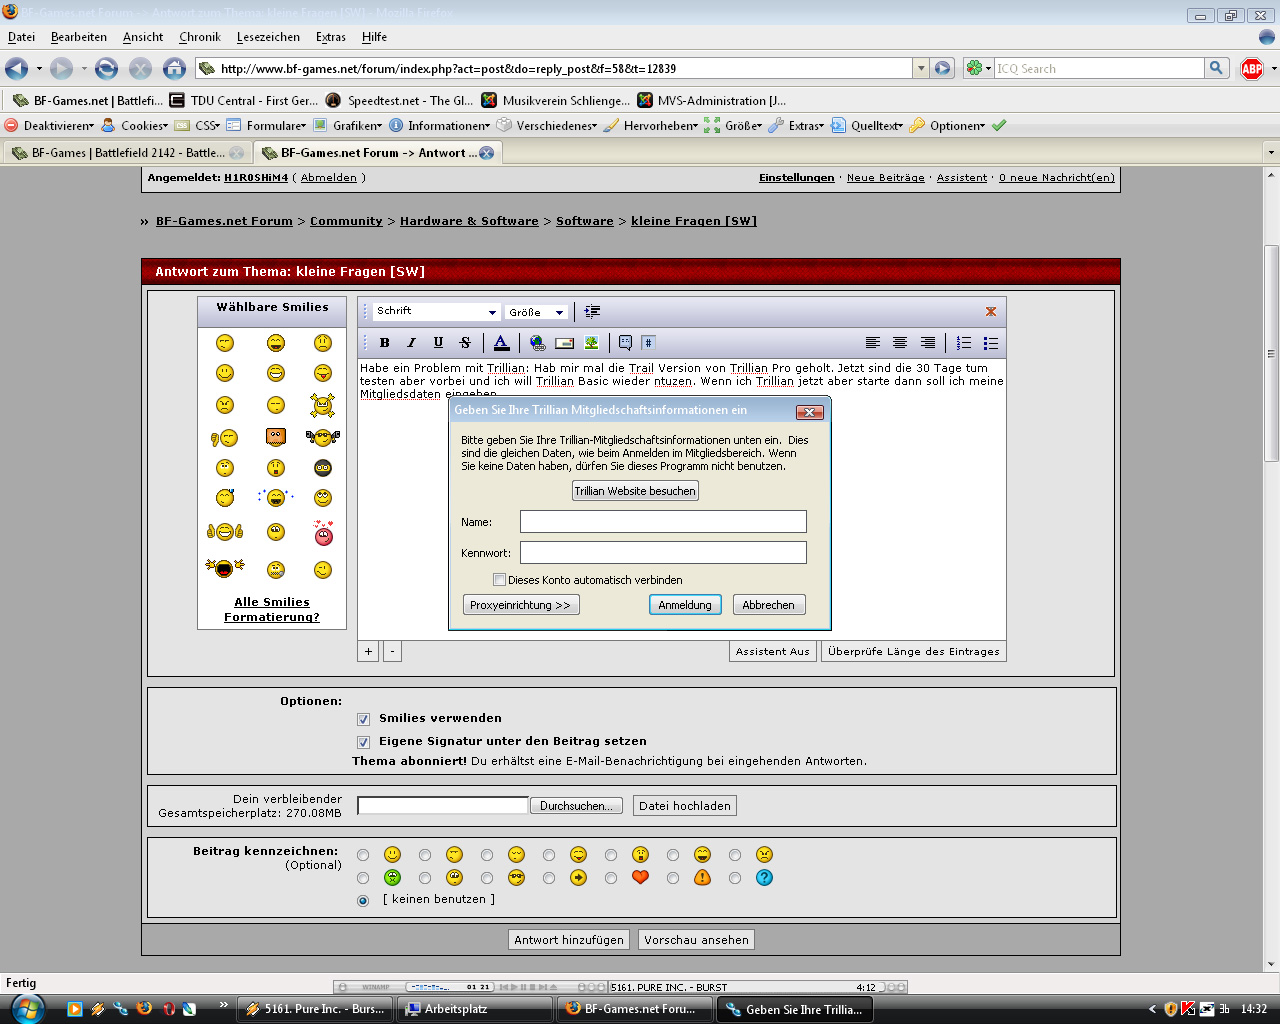Viewport: 1280px width, 1024px height.
Task: Align the post text right
Action: [x=928, y=343]
